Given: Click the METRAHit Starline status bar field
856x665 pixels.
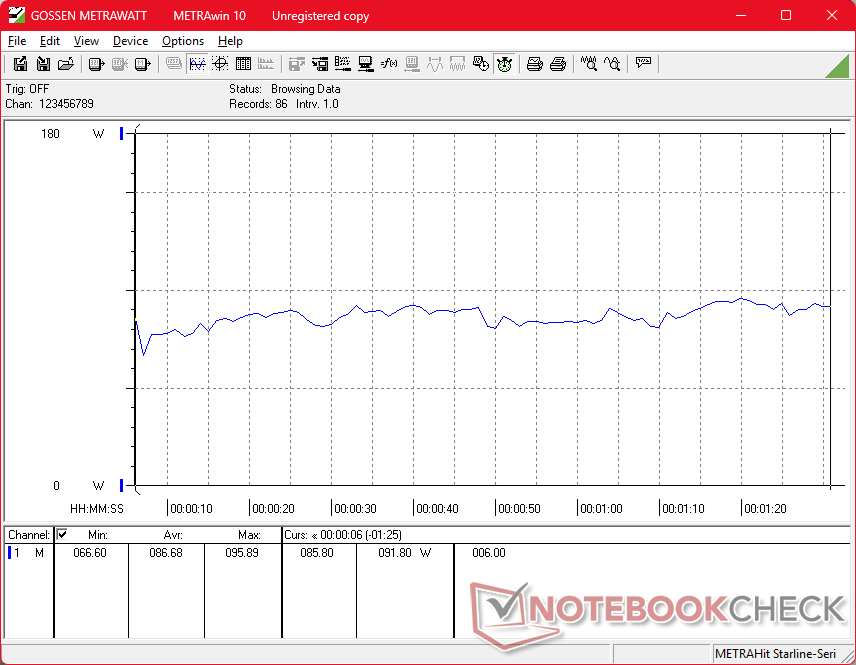Looking at the screenshot, I should pyautogui.click(x=779, y=654).
